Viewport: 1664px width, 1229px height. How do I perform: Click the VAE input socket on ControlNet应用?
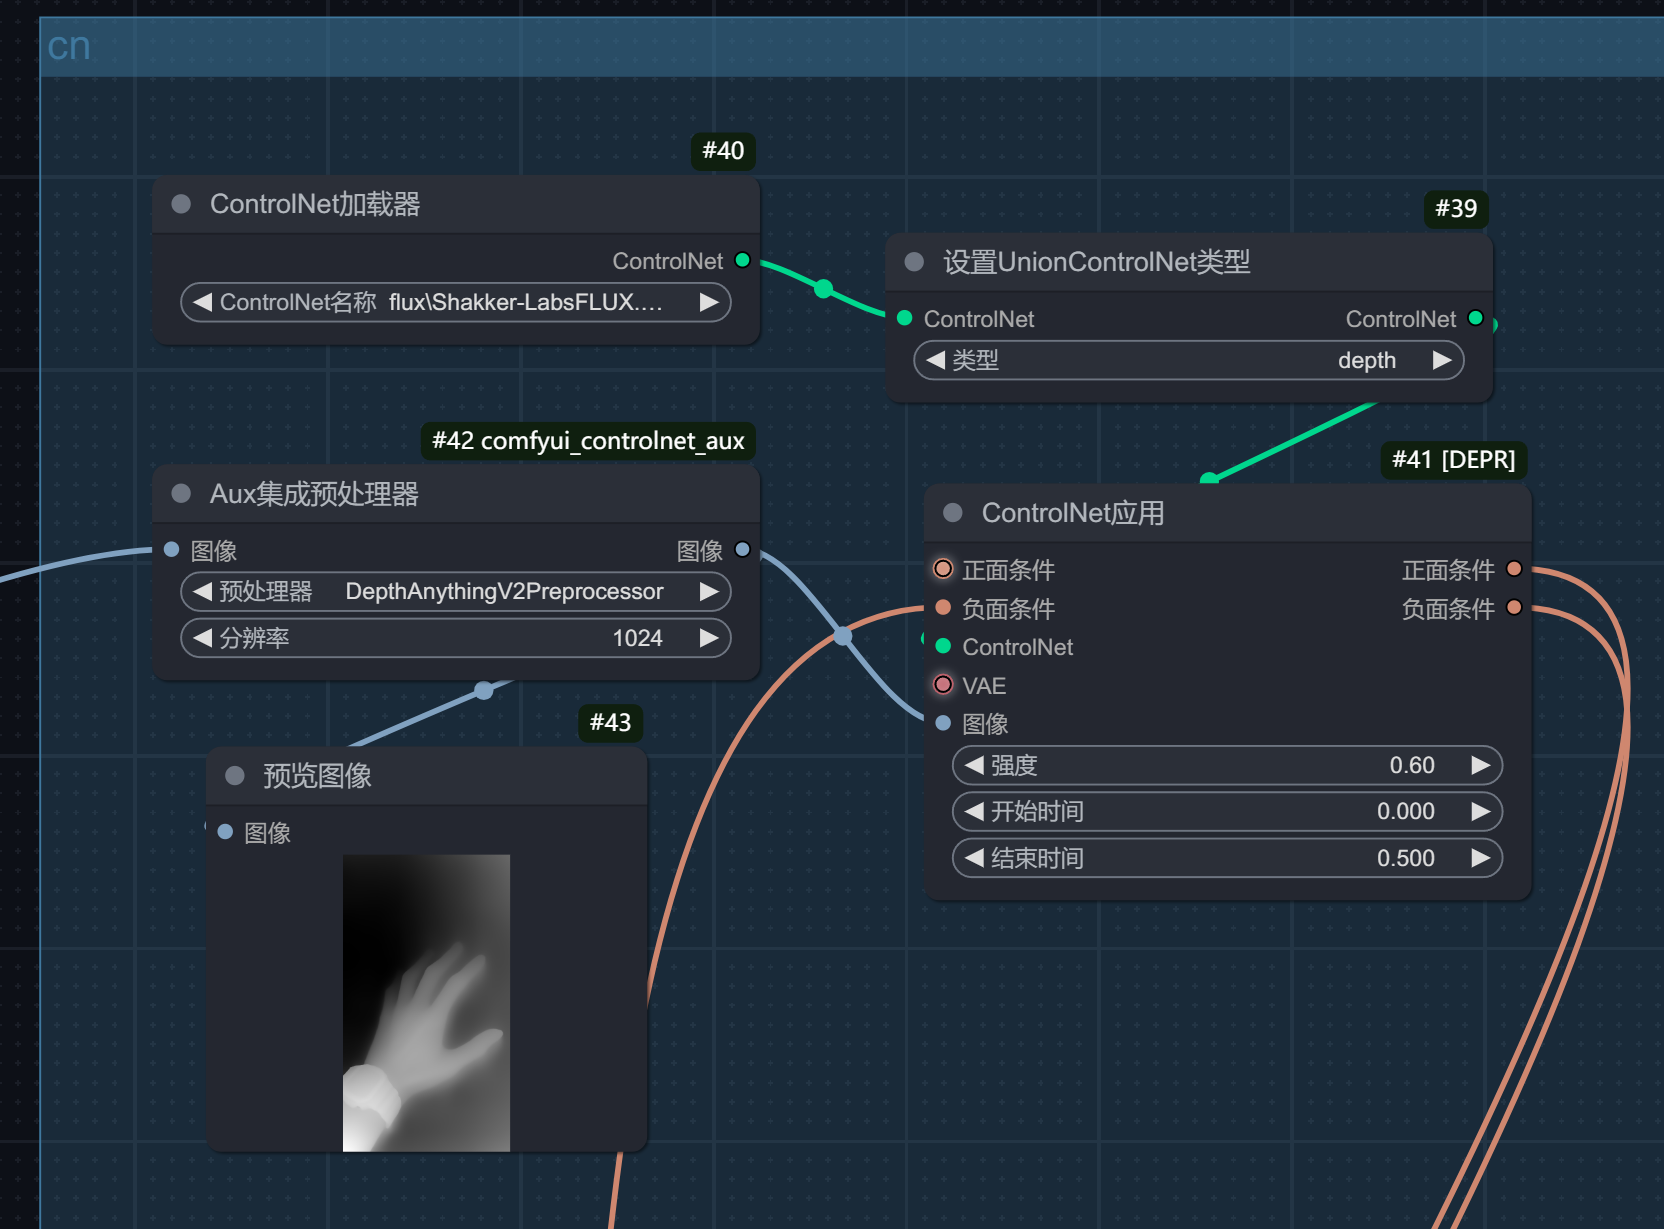coord(943,684)
